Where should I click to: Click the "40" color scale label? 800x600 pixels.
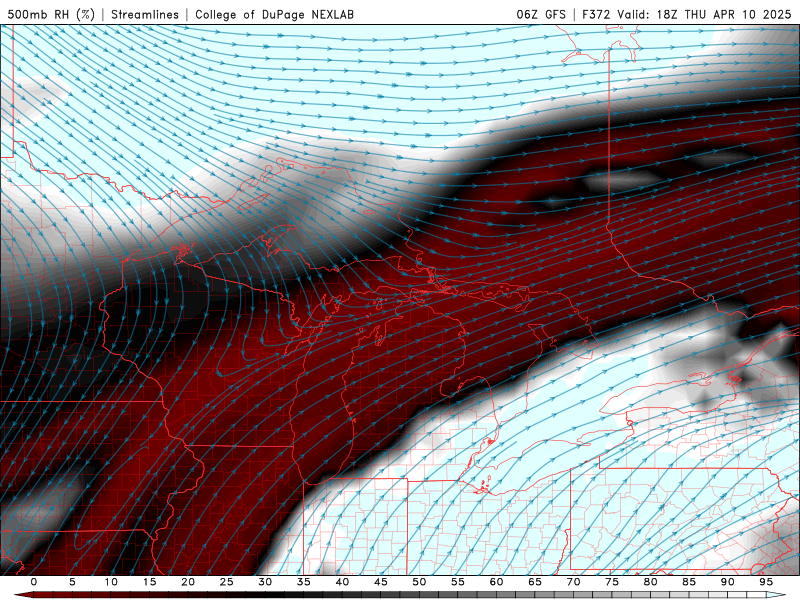pos(342,582)
